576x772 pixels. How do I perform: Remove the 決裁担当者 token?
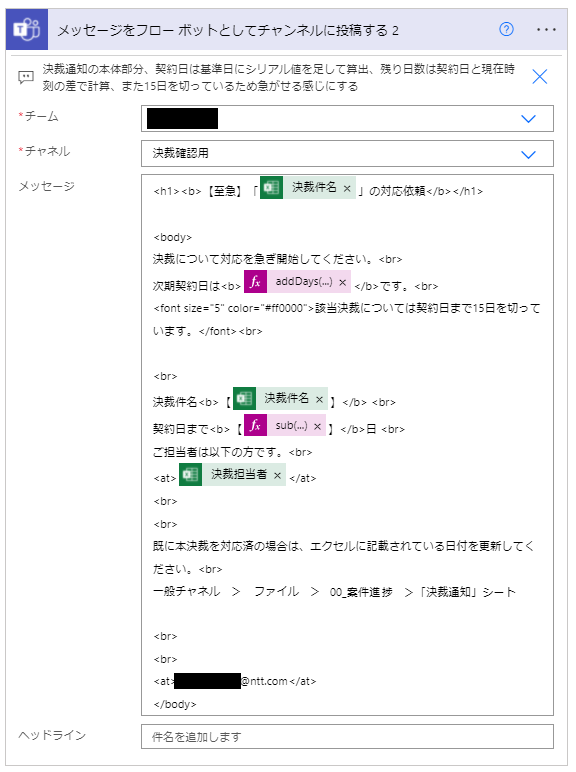277,475
